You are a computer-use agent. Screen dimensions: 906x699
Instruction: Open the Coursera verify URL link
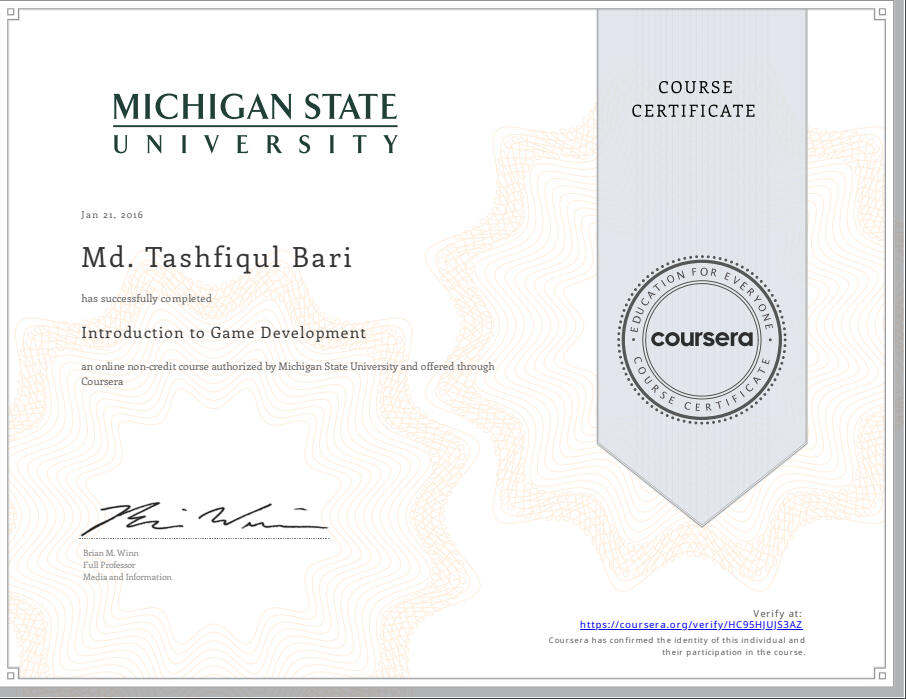point(691,625)
